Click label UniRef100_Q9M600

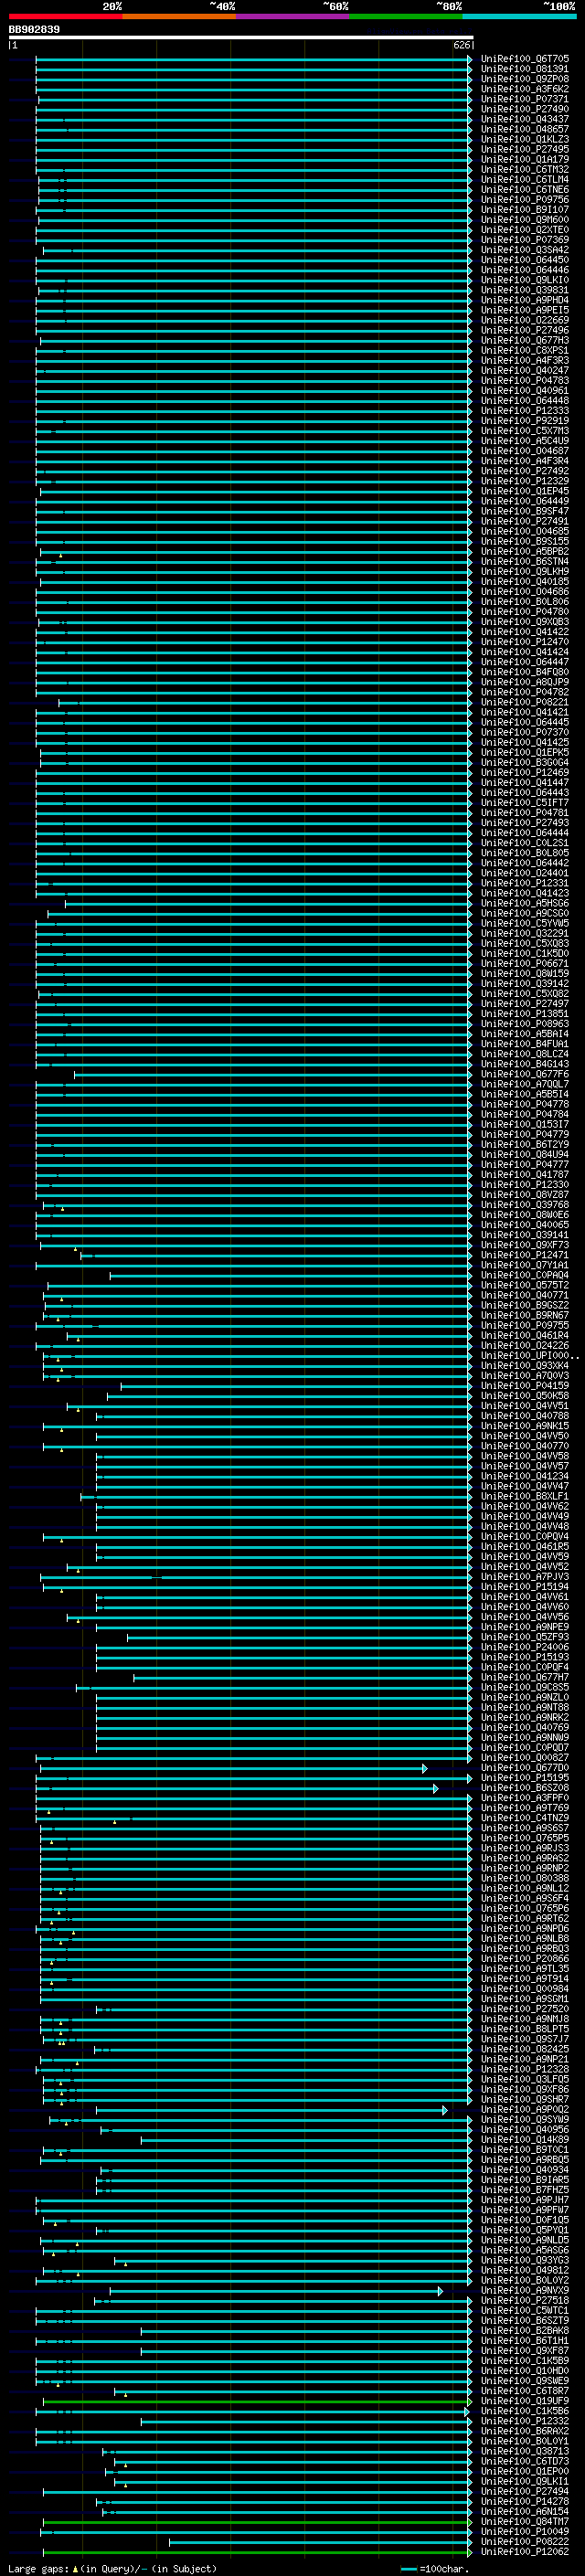coord(525,219)
